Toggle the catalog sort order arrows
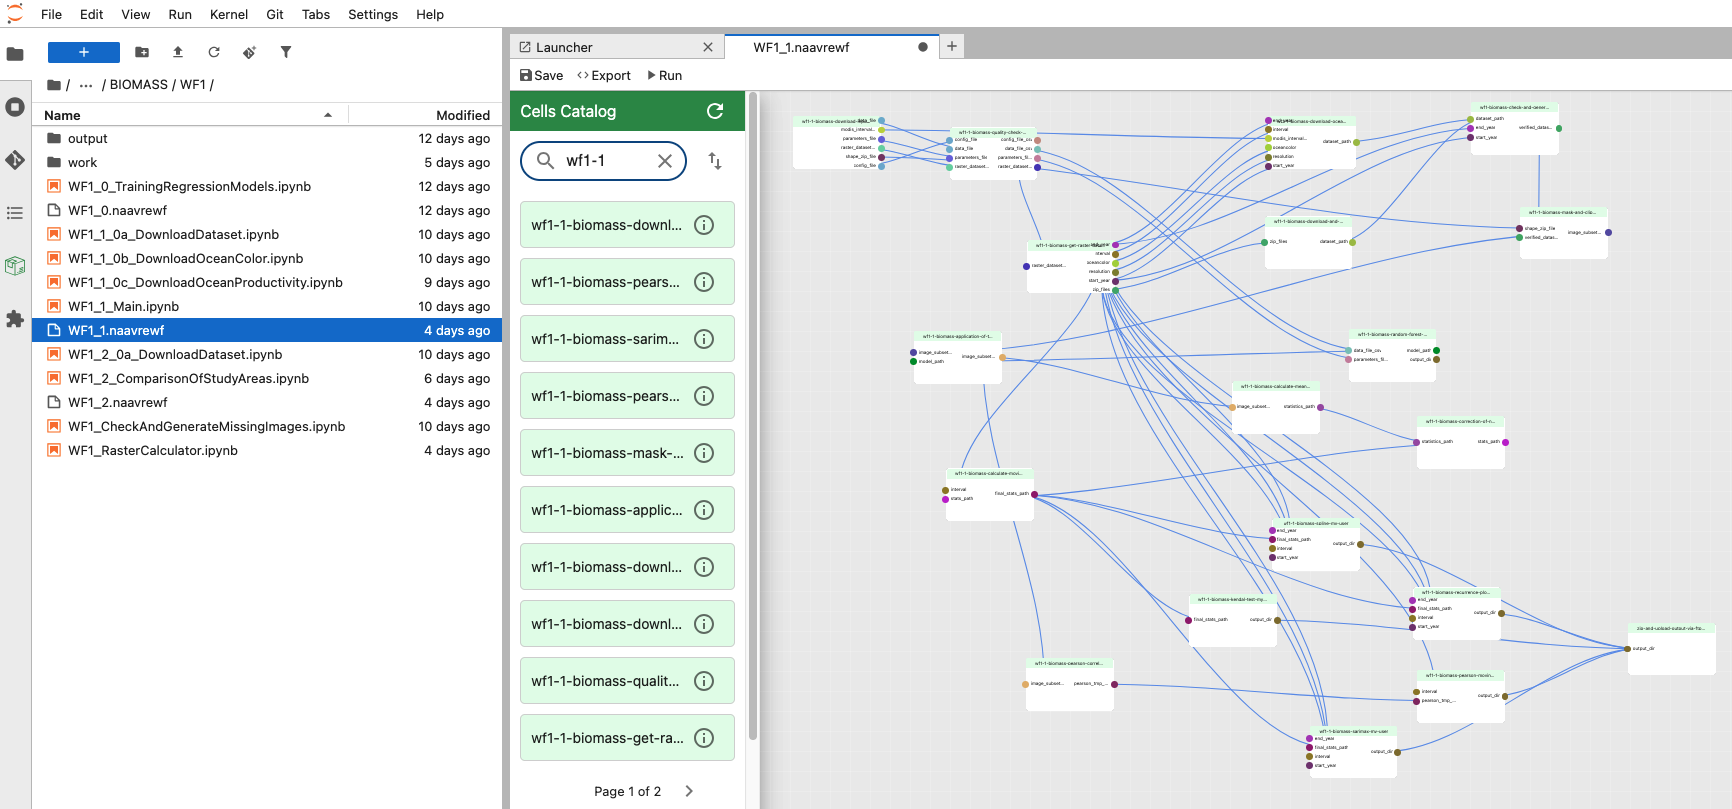 (715, 161)
